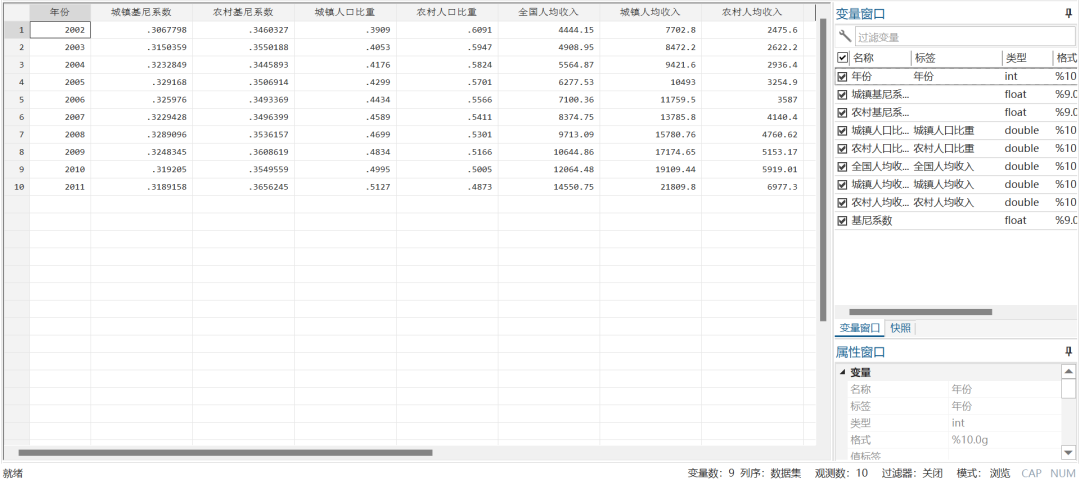Collapse the 变量 section in the properties panel
Screen dimensions: 1080x480
[842, 373]
